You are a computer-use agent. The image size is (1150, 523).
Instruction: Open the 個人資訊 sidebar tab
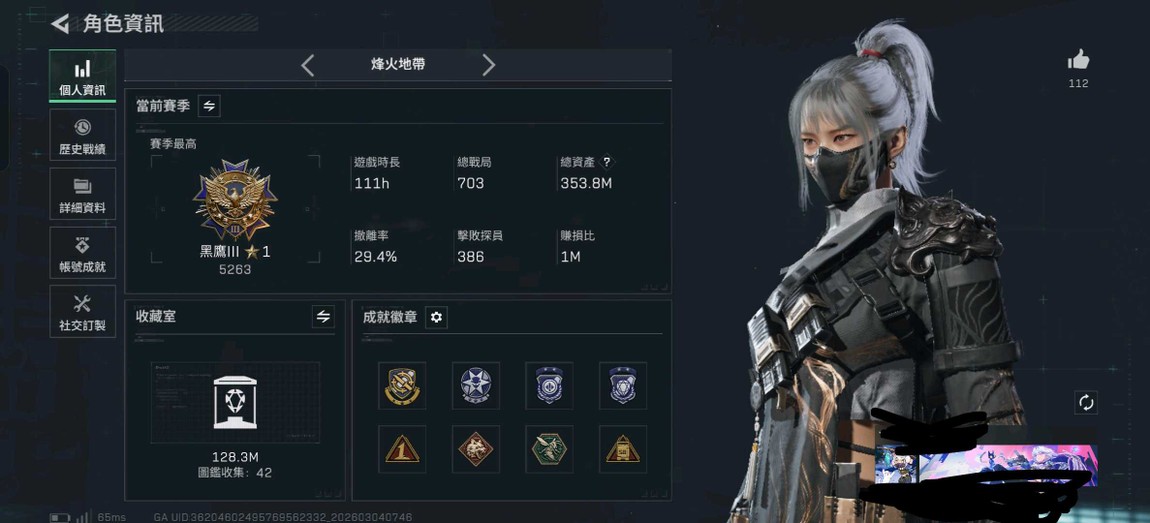point(82,76)
